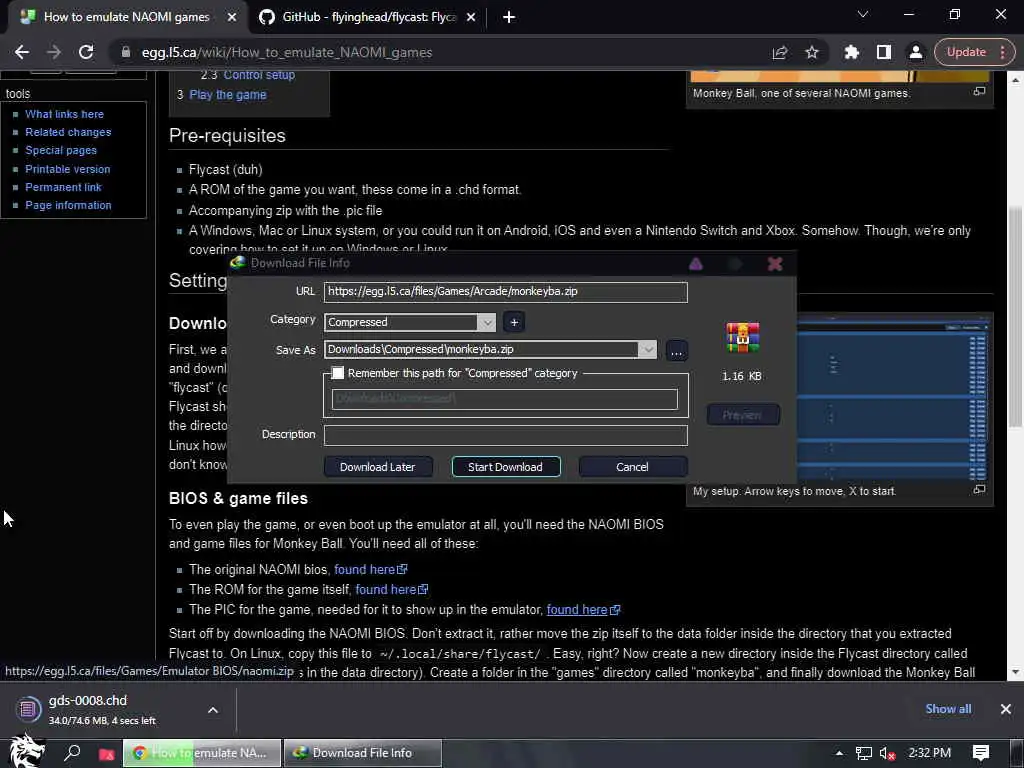Go back to previous page in Chrome
1024x768 pixels.
[x=22, y=52]
